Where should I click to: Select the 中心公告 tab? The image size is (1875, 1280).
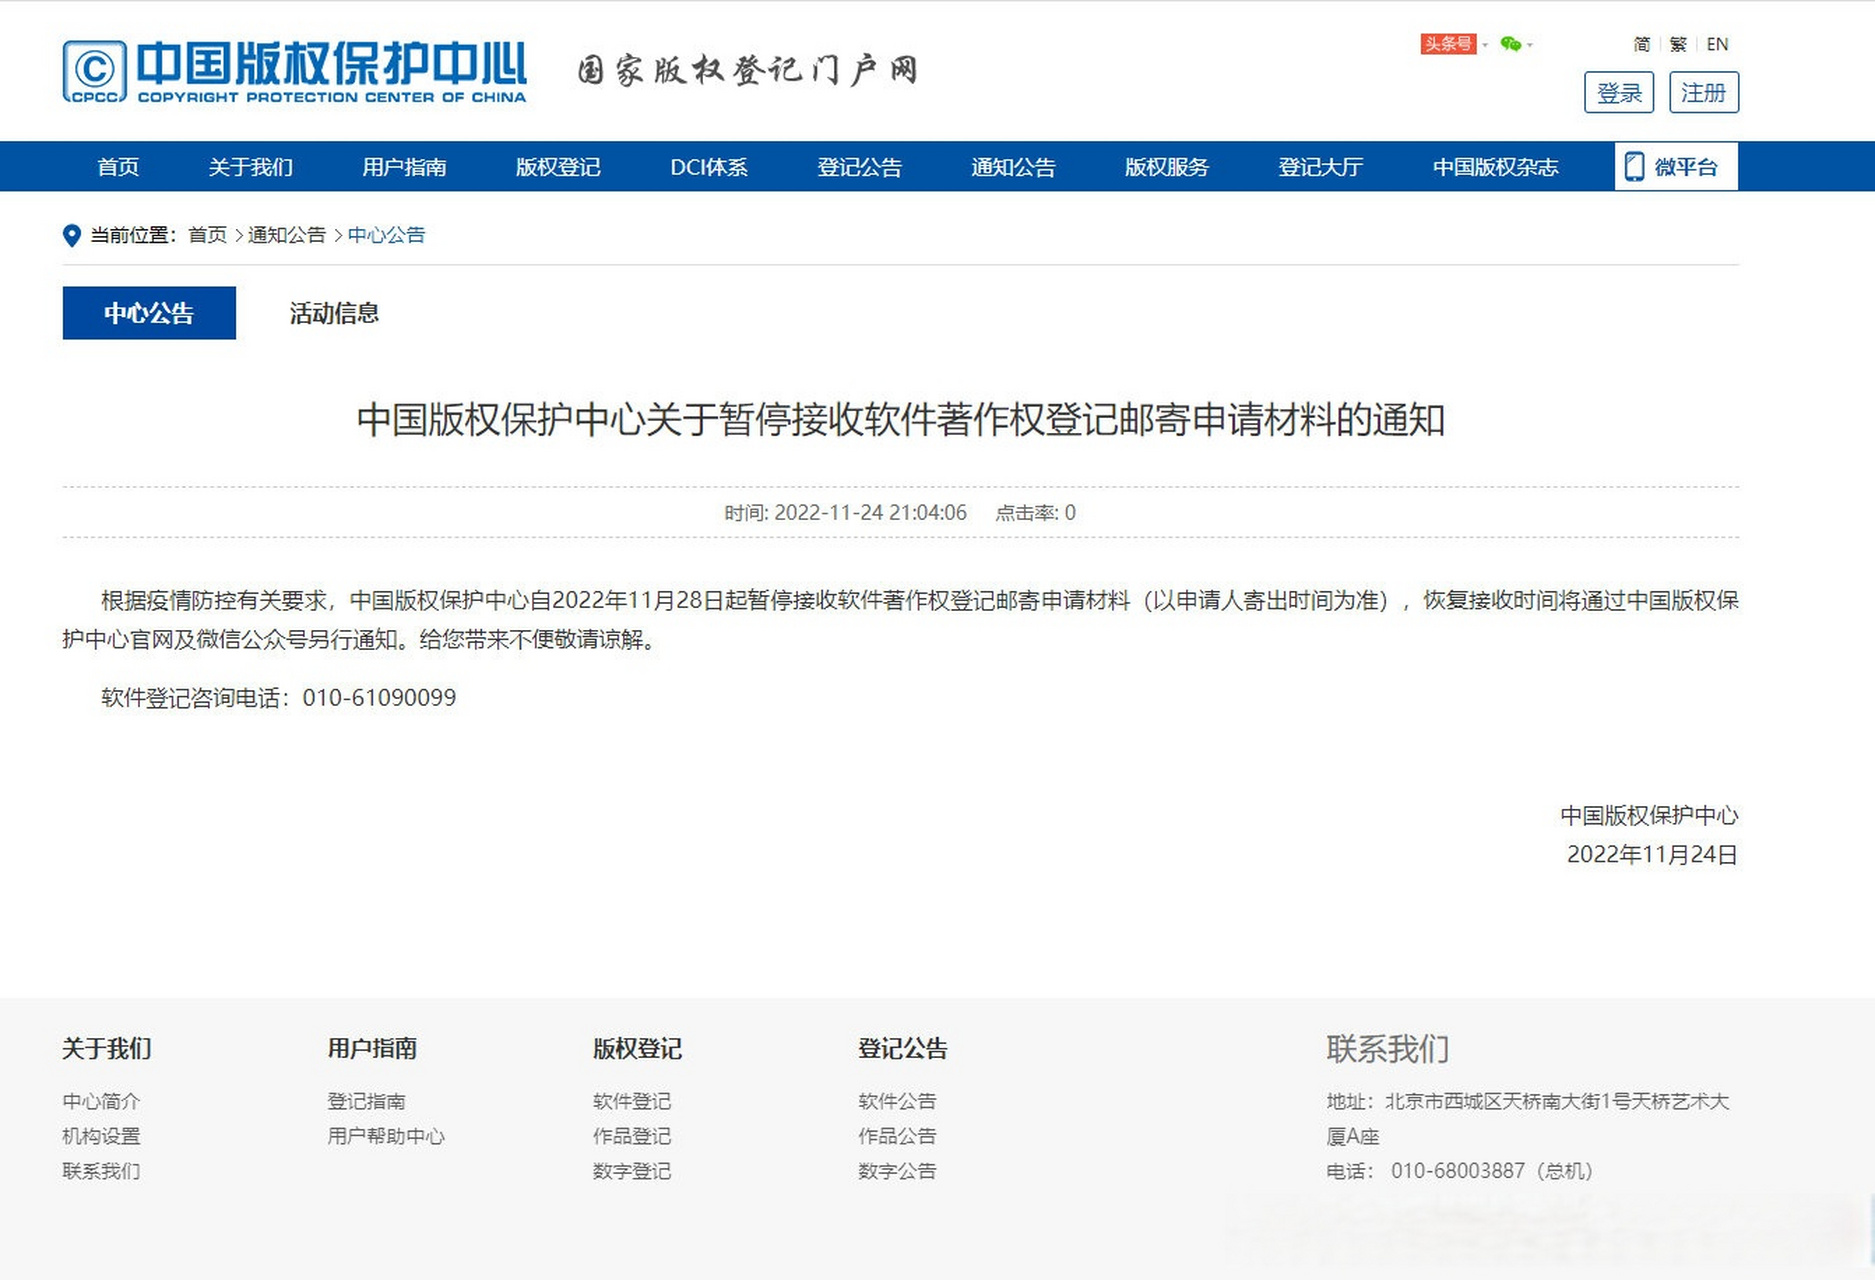point(149,313)
